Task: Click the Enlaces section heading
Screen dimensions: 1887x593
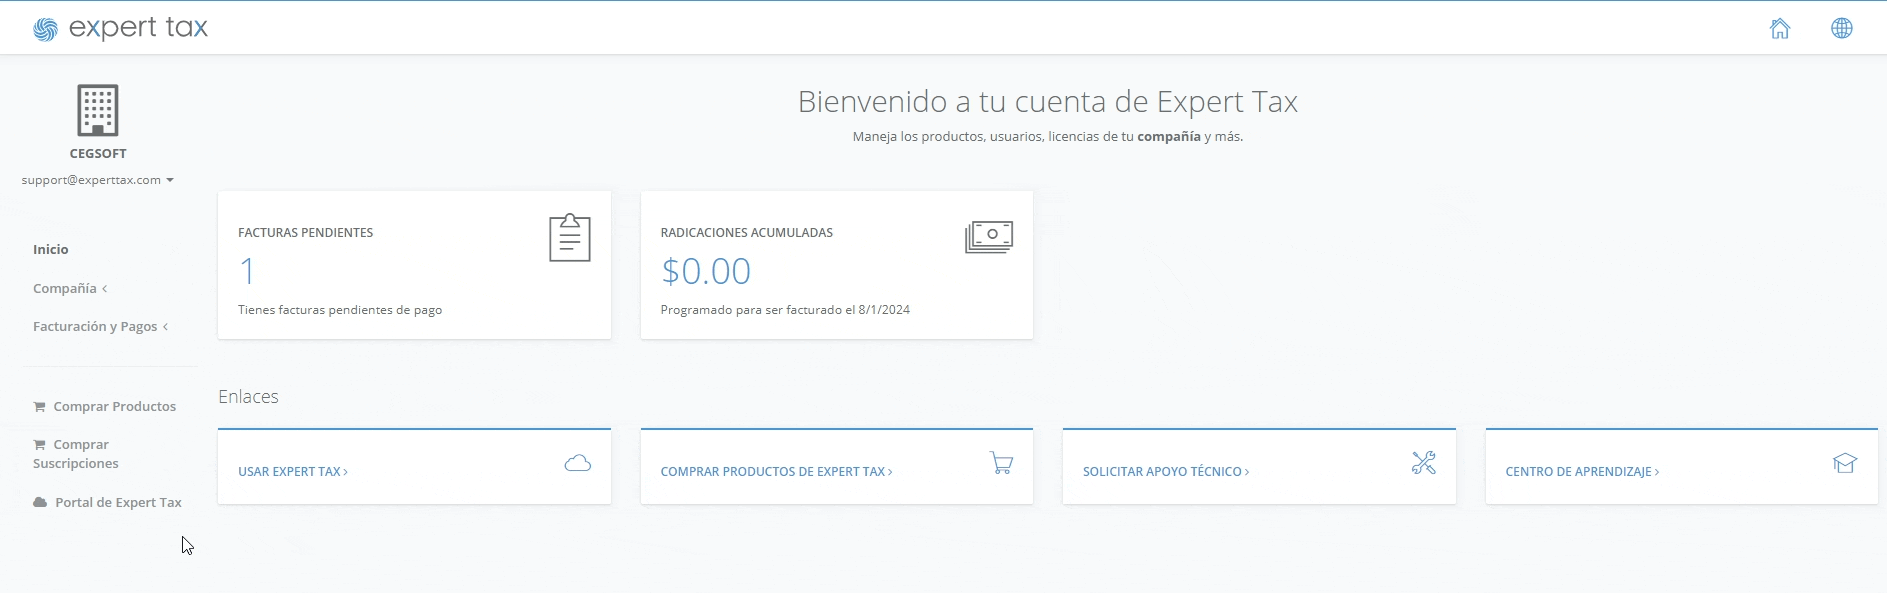Action: tap(248, 397)
